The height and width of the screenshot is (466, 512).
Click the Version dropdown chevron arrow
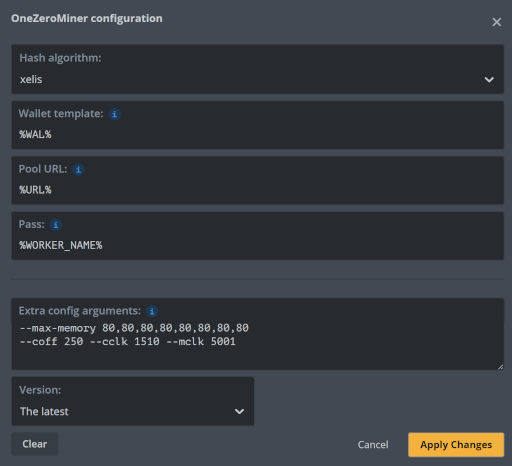(x=239, y=411)
